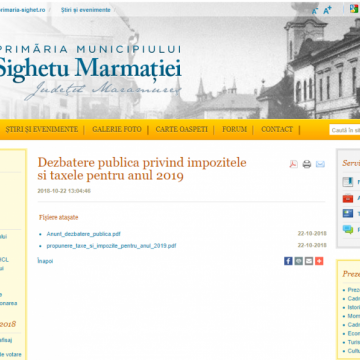Share the article on Facebook
The image size is (360, 360).
click(x=288, y=261)
